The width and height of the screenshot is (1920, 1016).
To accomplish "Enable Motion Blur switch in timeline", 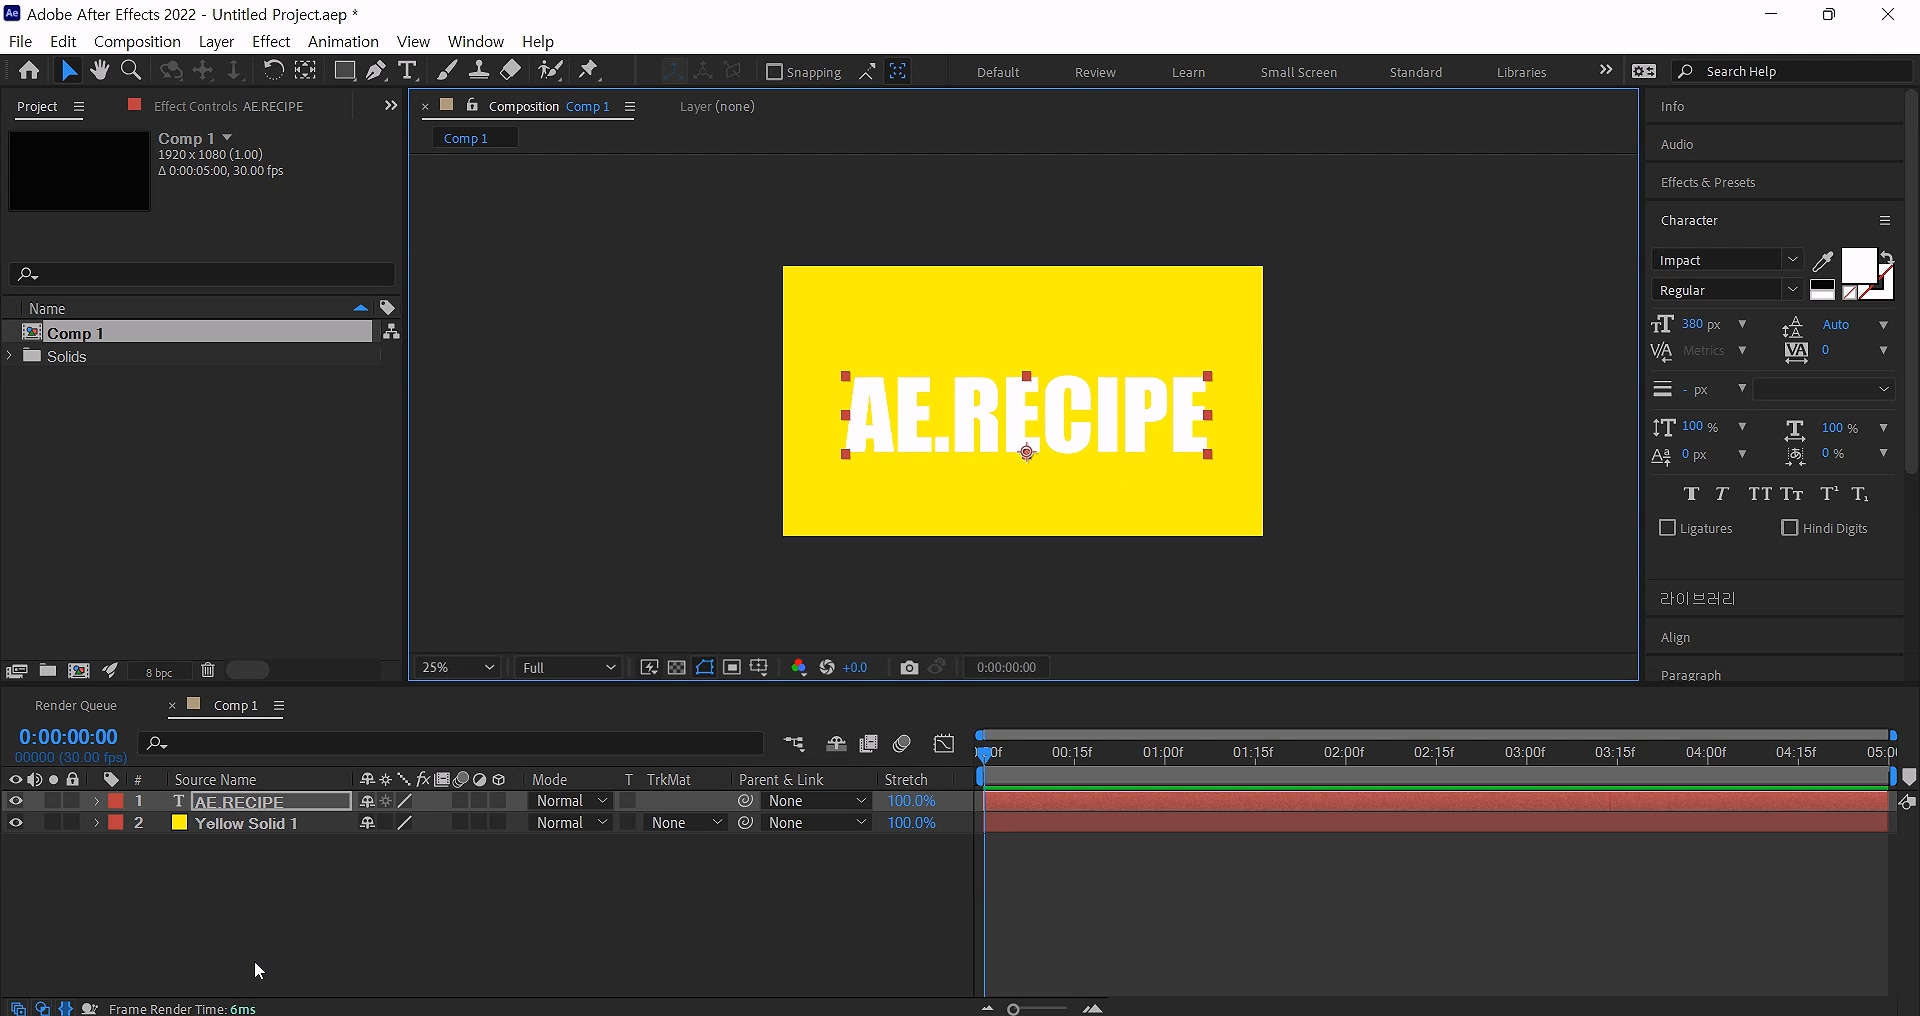I will click(902, 744).
